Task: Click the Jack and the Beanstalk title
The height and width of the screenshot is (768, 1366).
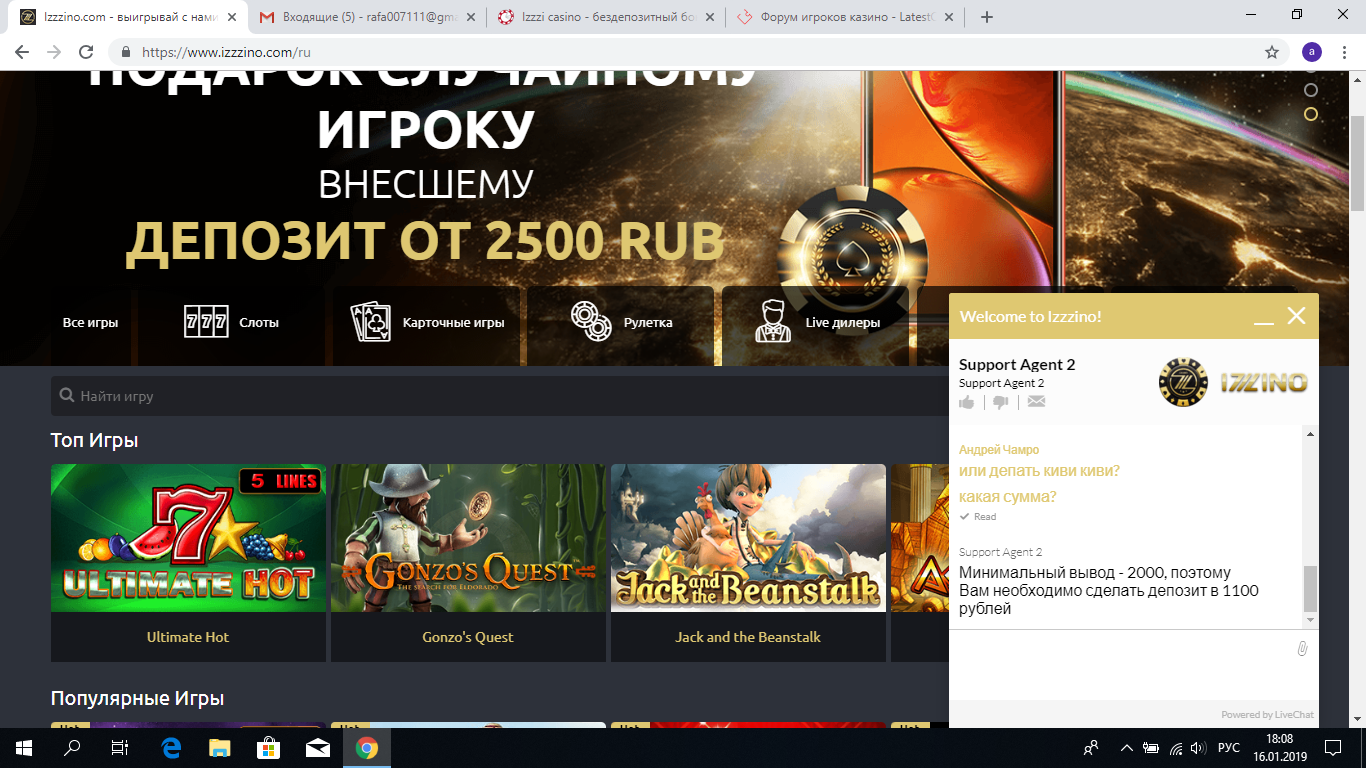Action: [748, 637]
